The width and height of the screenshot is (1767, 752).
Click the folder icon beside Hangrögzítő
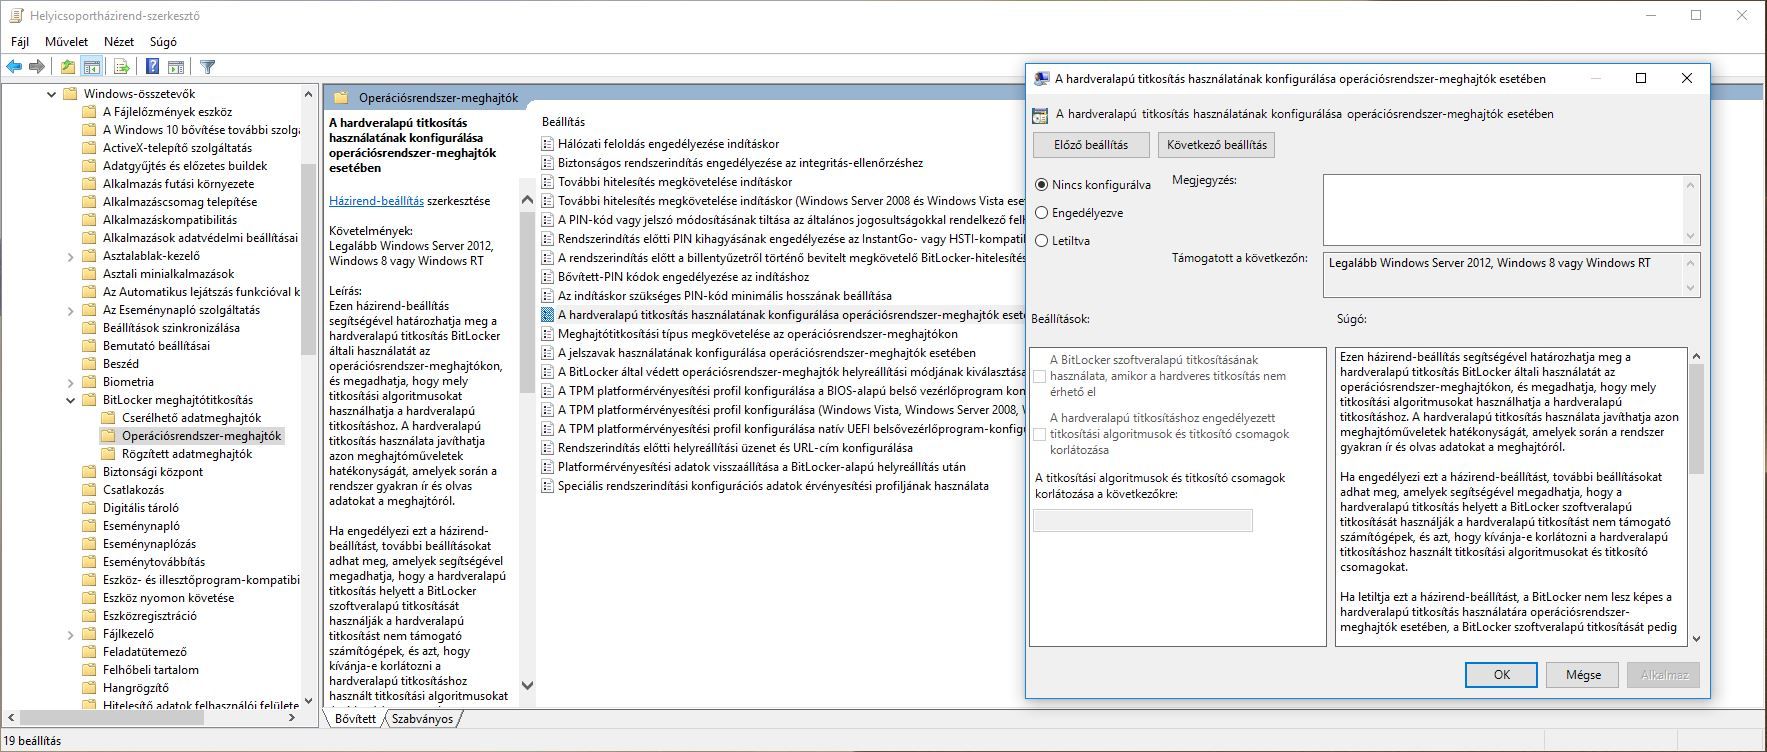tap(90, 688)
